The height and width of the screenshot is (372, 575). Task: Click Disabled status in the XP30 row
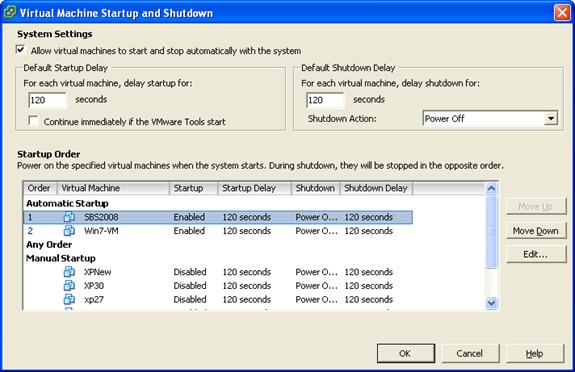pyautogui.click(x=190, y=286)
